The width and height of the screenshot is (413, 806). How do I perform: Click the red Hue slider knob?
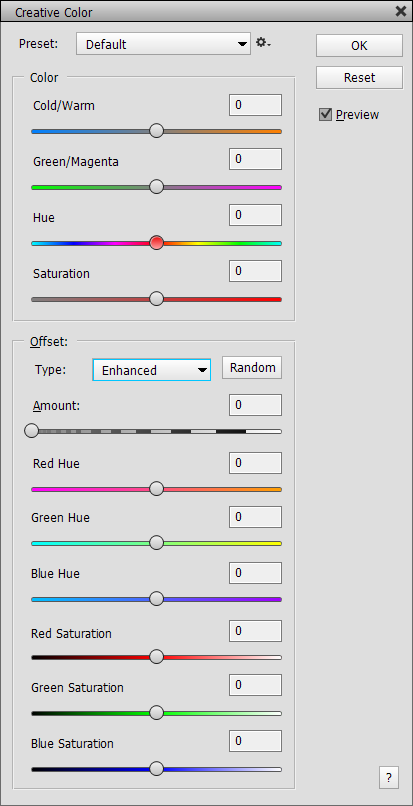(156, 243)
